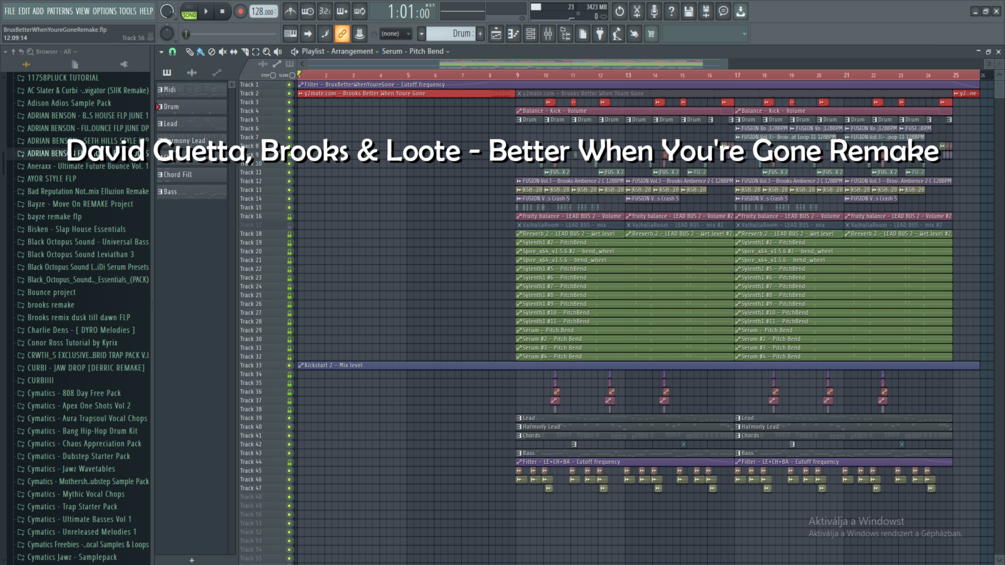Toggle typing keyboard to piano icon
This screenshot has height=565, width=1005.
290,34
